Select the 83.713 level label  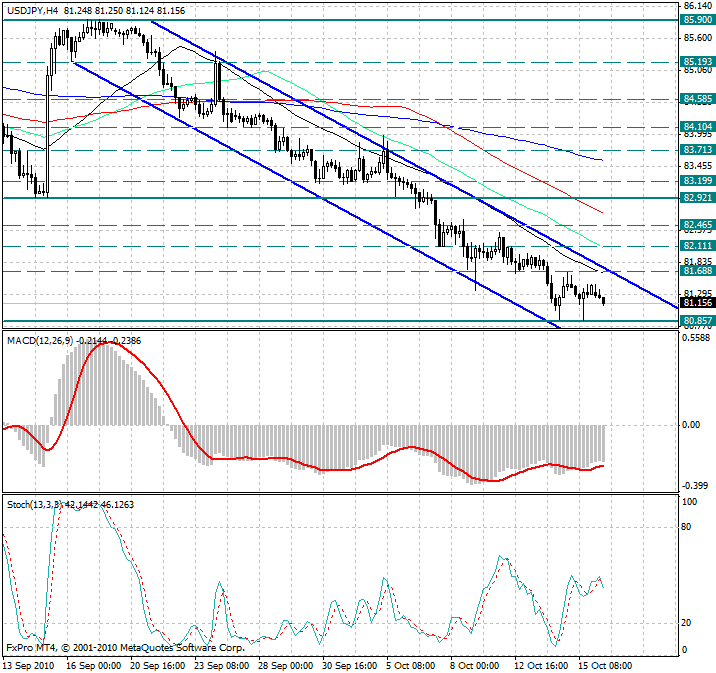coord(697,150)
